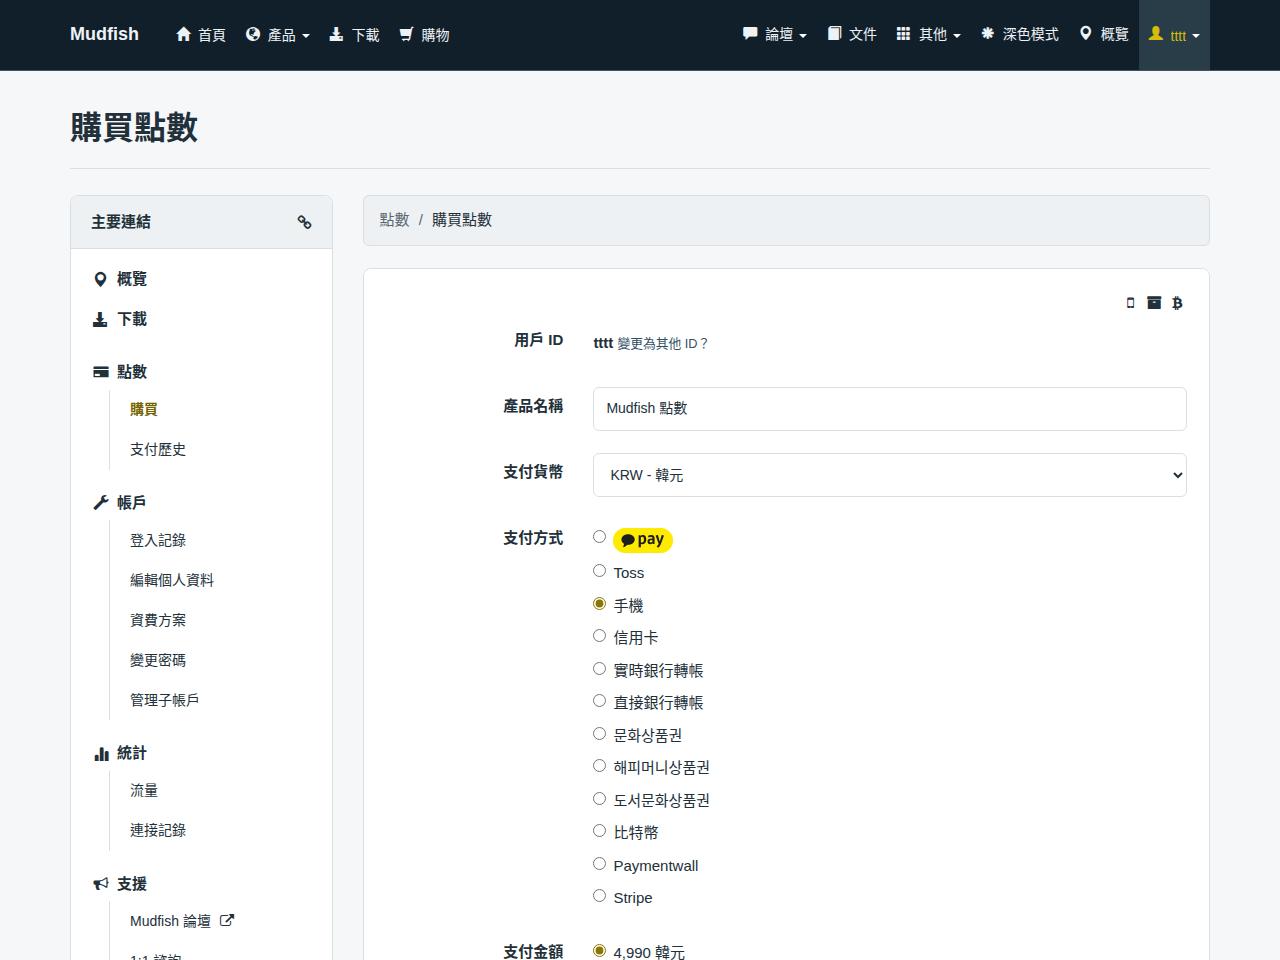Choose 比特幣 as payment method
The width and height of the screenshot is (1280, 960).
click(x=599, y=831)
